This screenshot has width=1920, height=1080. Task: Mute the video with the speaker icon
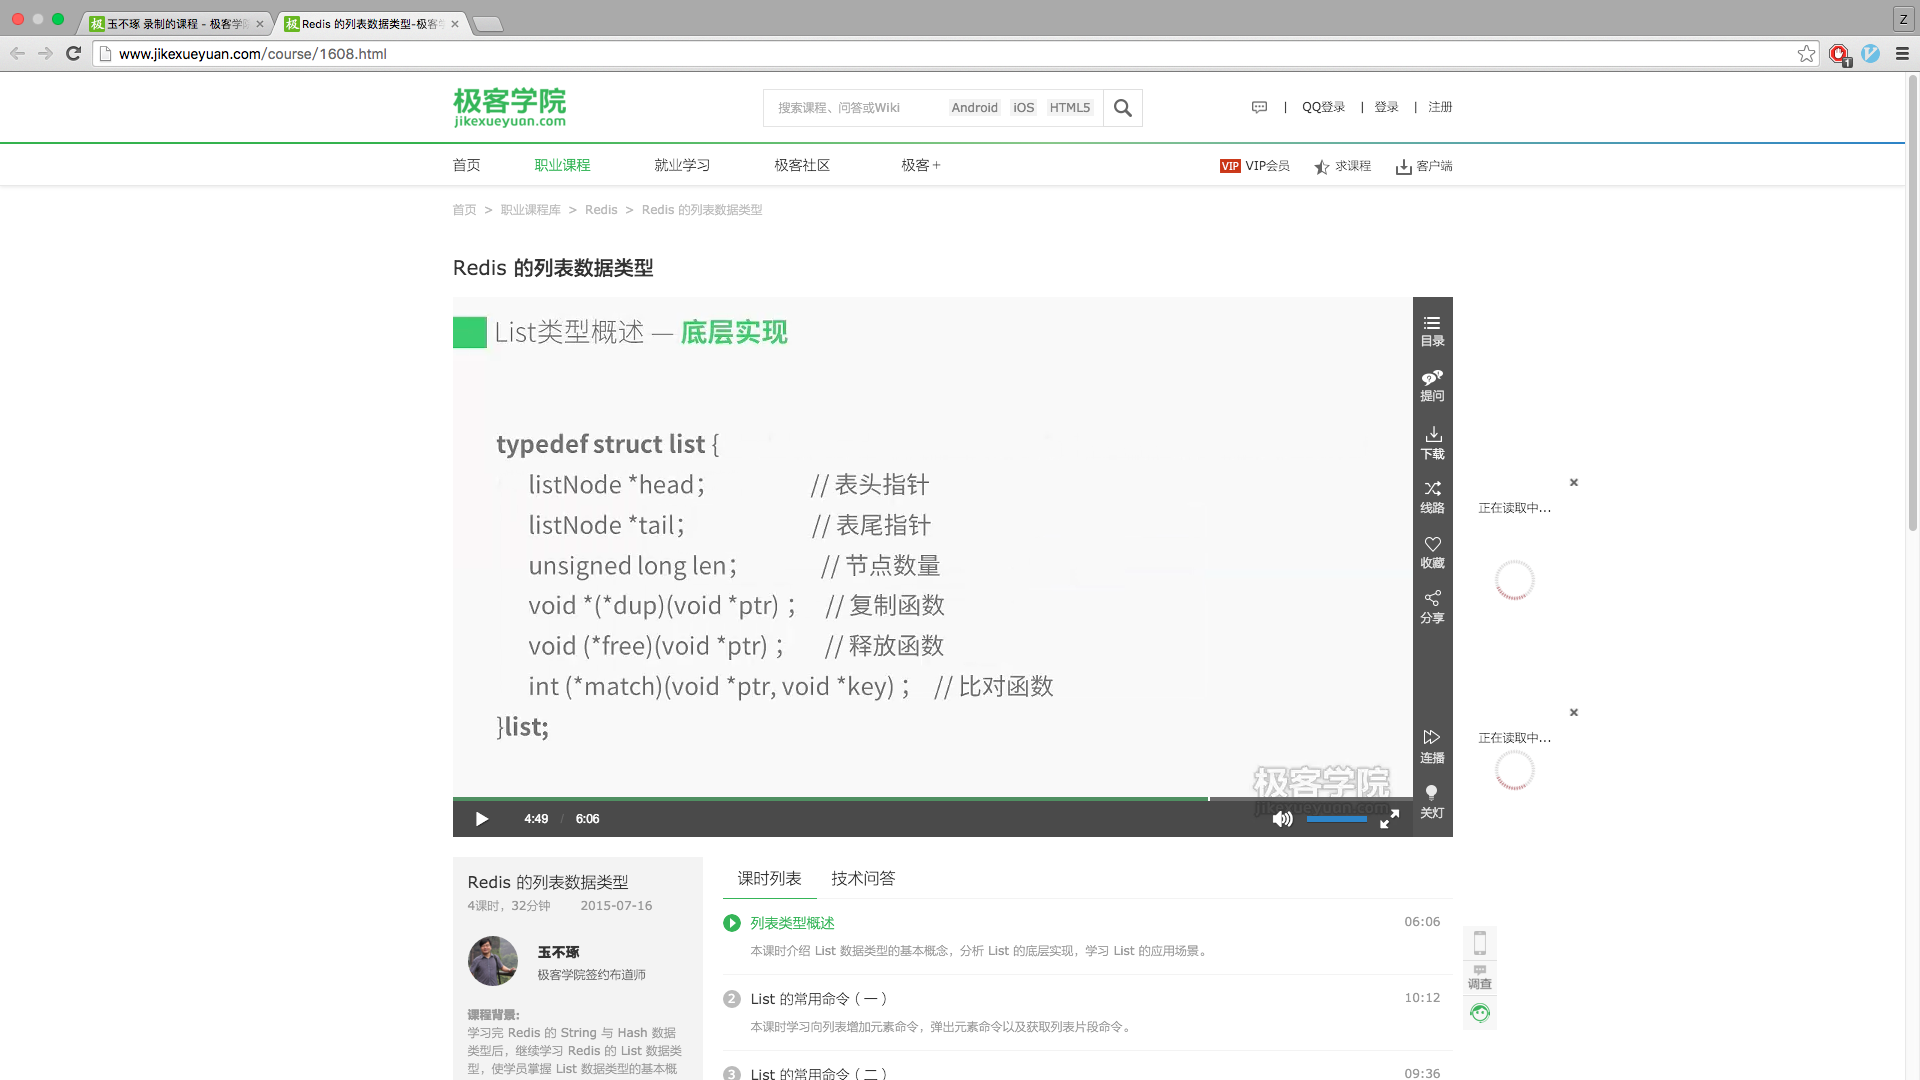(1282, 818)
